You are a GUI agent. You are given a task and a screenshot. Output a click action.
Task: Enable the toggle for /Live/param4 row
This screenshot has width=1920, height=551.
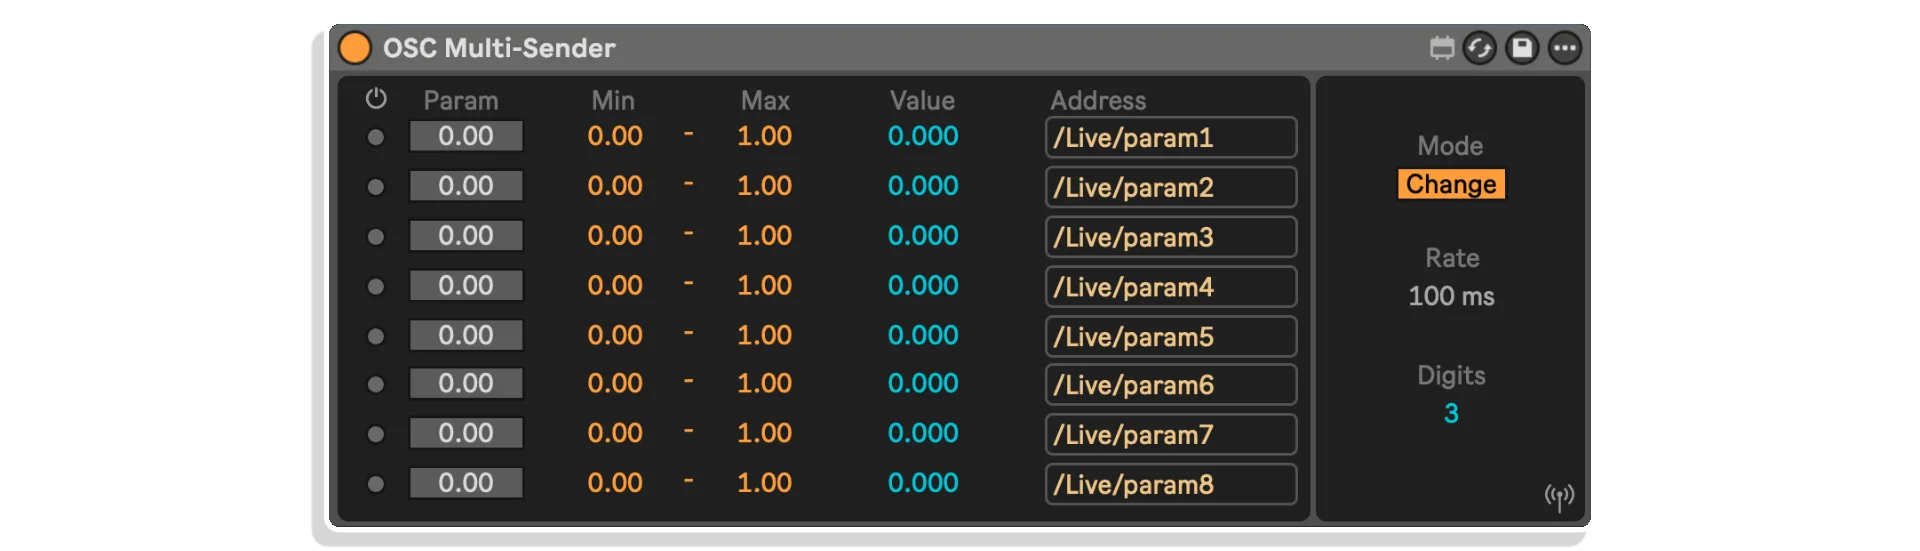(376, 287)
